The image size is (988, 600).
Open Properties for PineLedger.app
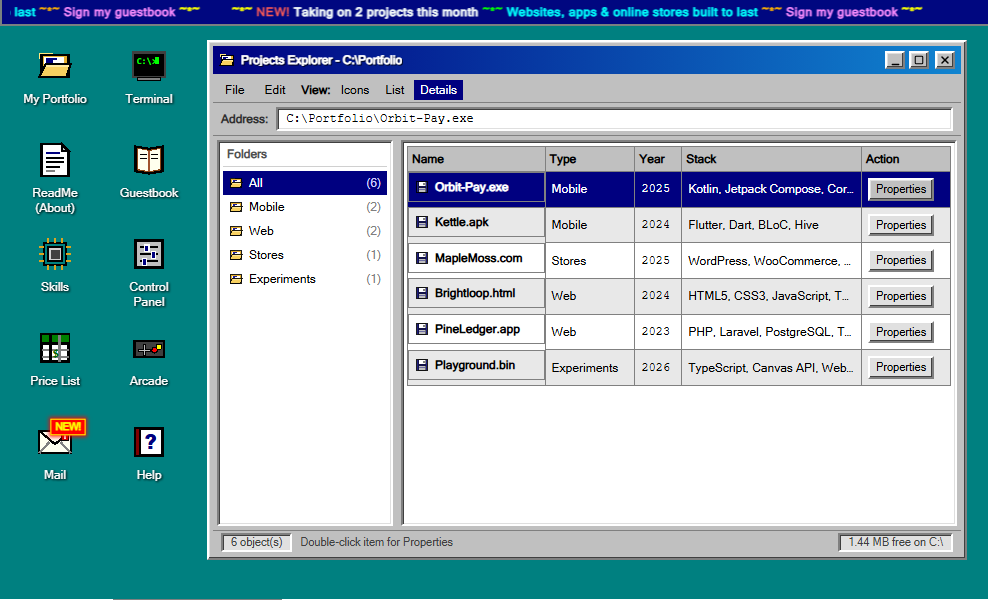(x=900, y=332)
